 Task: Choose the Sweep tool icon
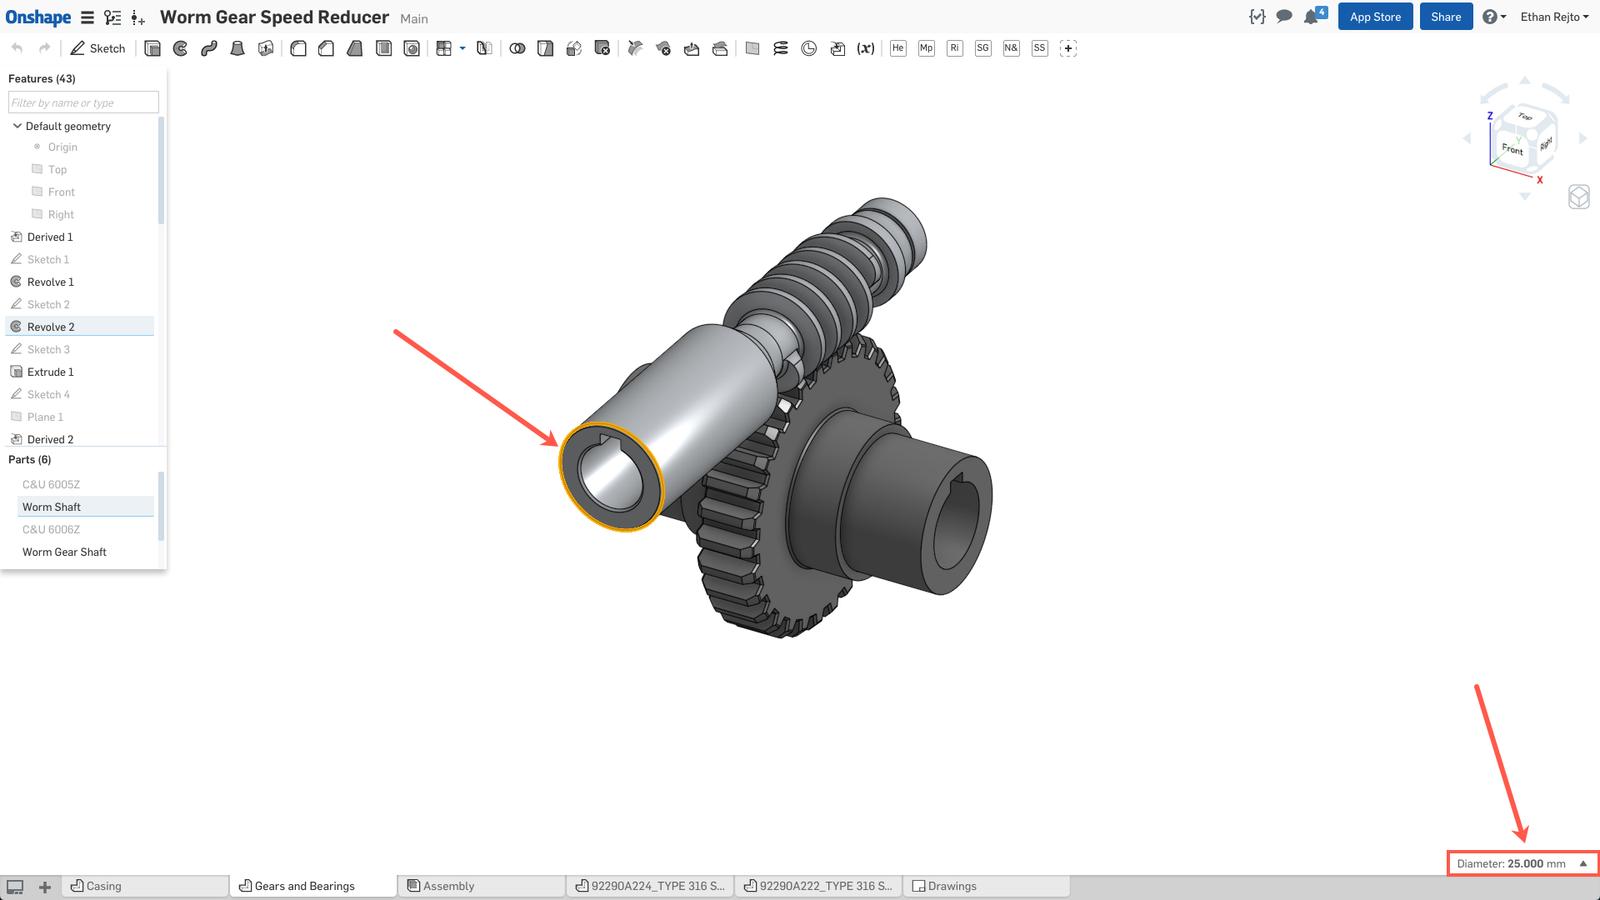coord(209,48)
